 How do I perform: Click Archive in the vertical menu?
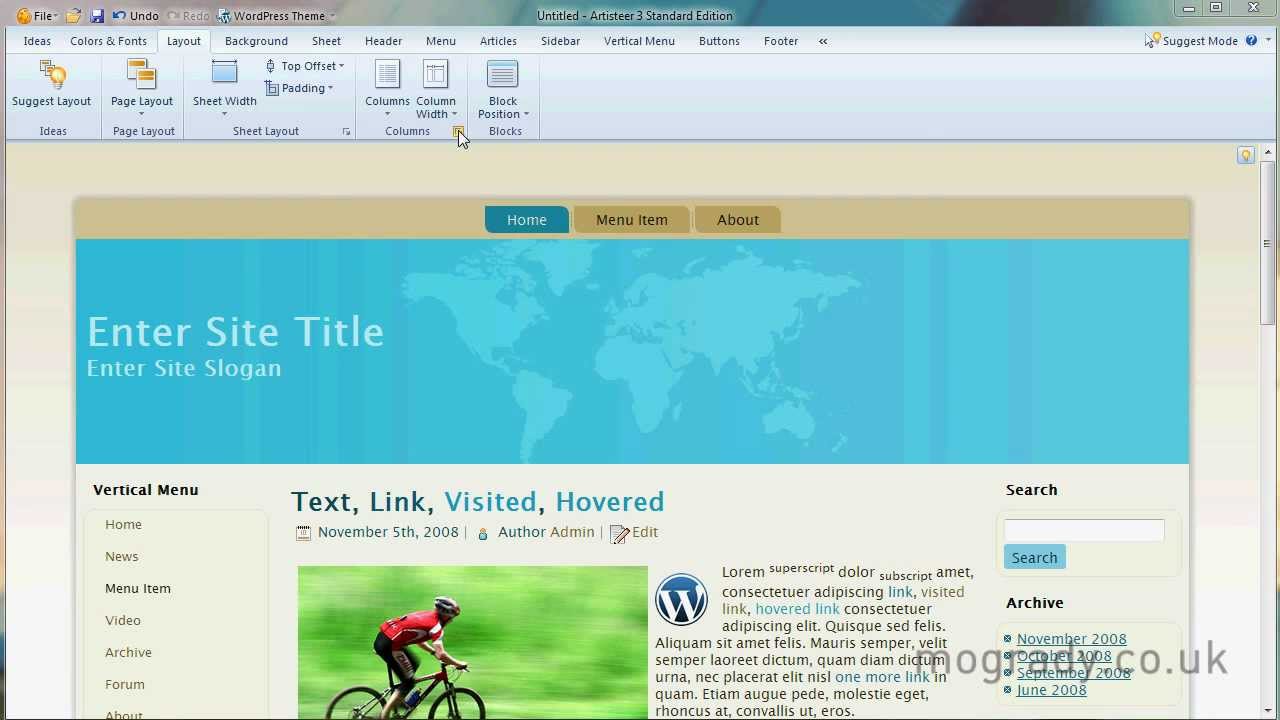(x=128, y=653)
